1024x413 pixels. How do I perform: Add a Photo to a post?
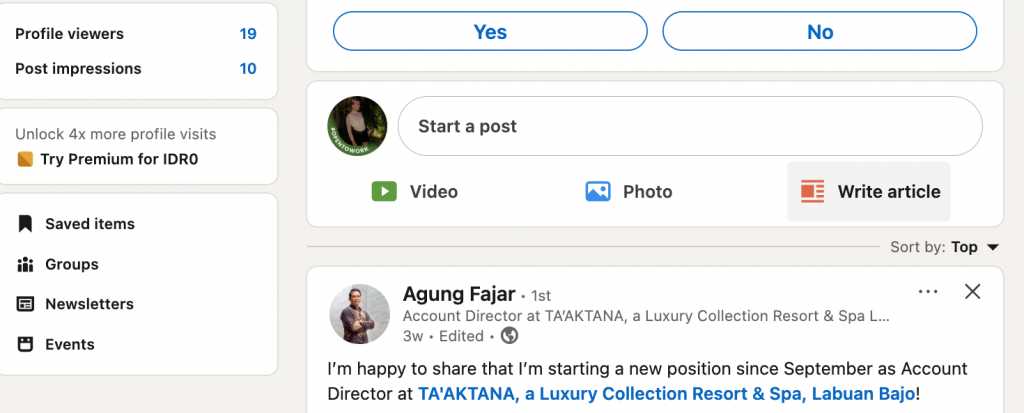coord(629,191)
